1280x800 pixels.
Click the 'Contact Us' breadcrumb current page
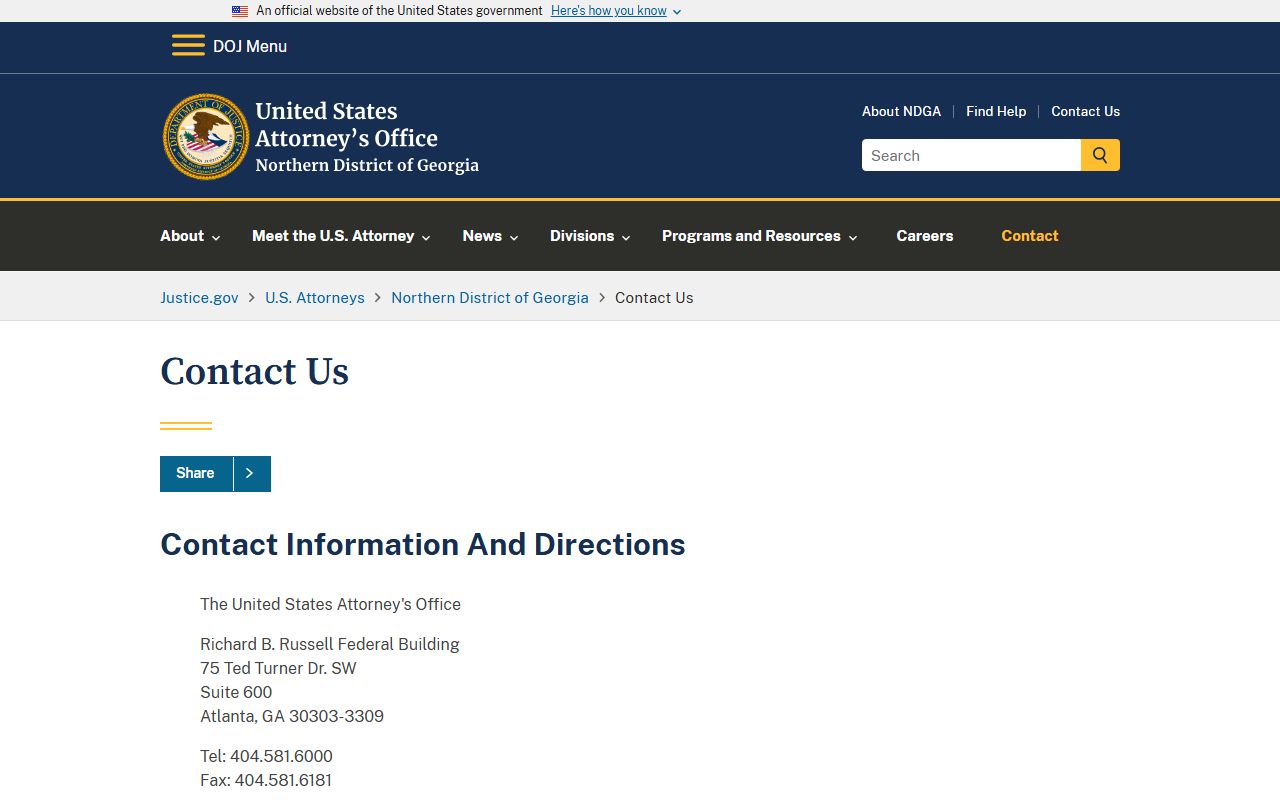pos(654,297)
